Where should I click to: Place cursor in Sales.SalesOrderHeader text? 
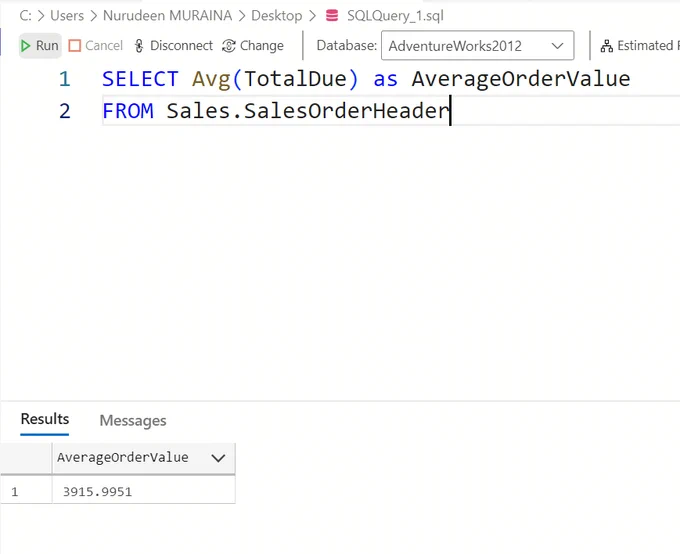308,111
